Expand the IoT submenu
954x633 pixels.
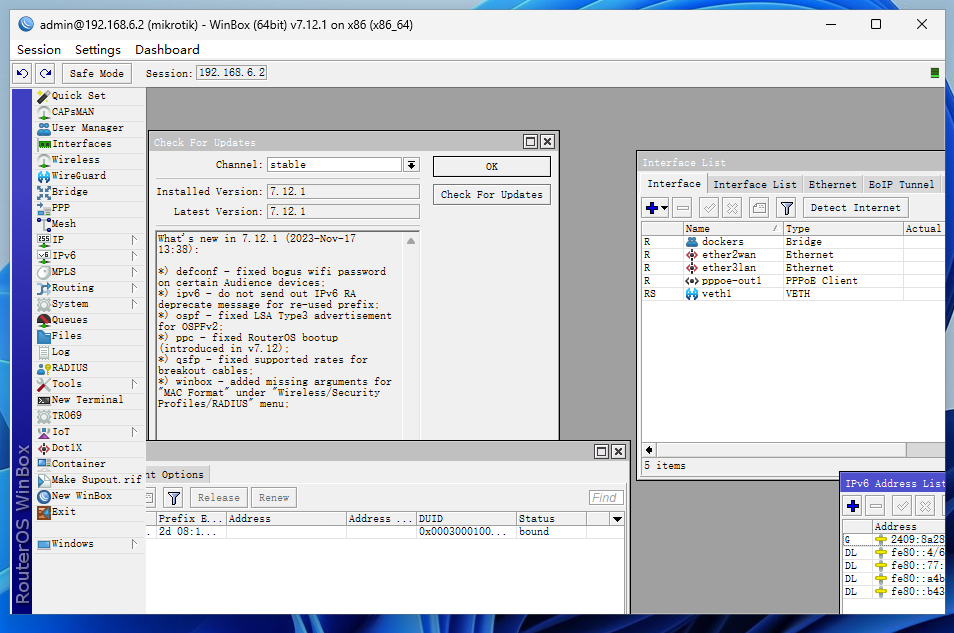pos(134,432)
